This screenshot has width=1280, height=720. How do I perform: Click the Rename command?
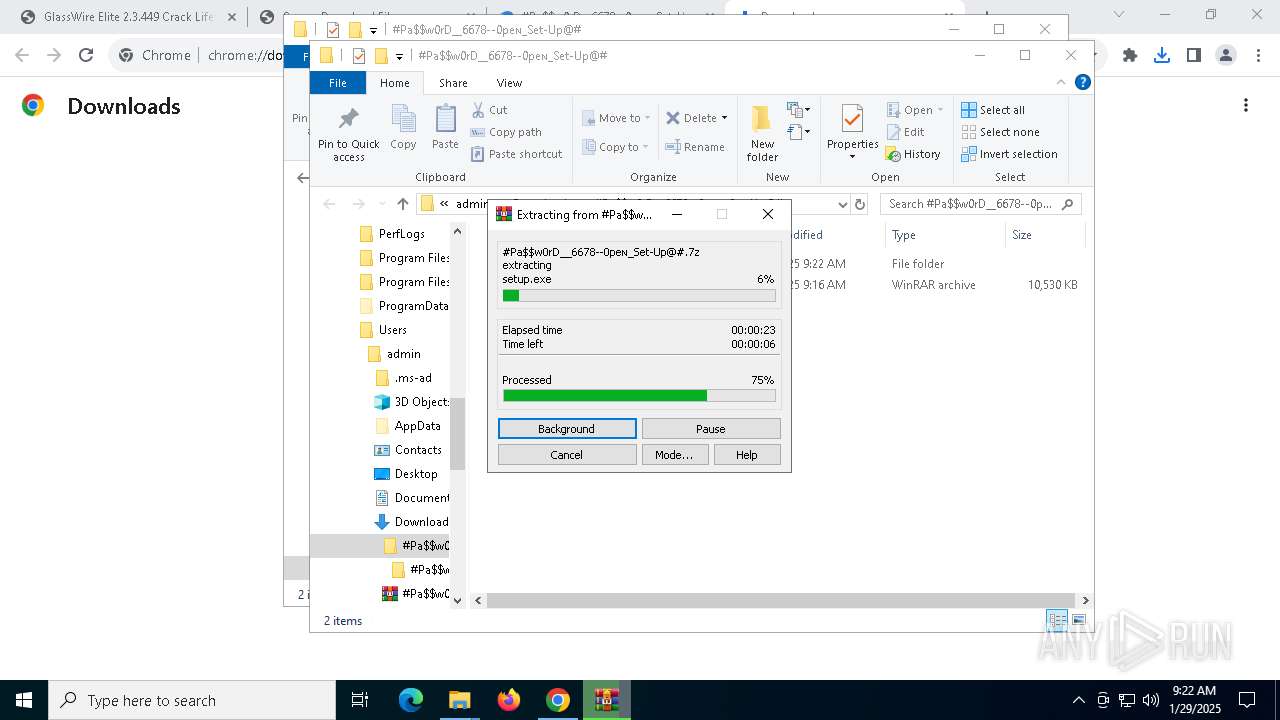click(x=695, y=147)
